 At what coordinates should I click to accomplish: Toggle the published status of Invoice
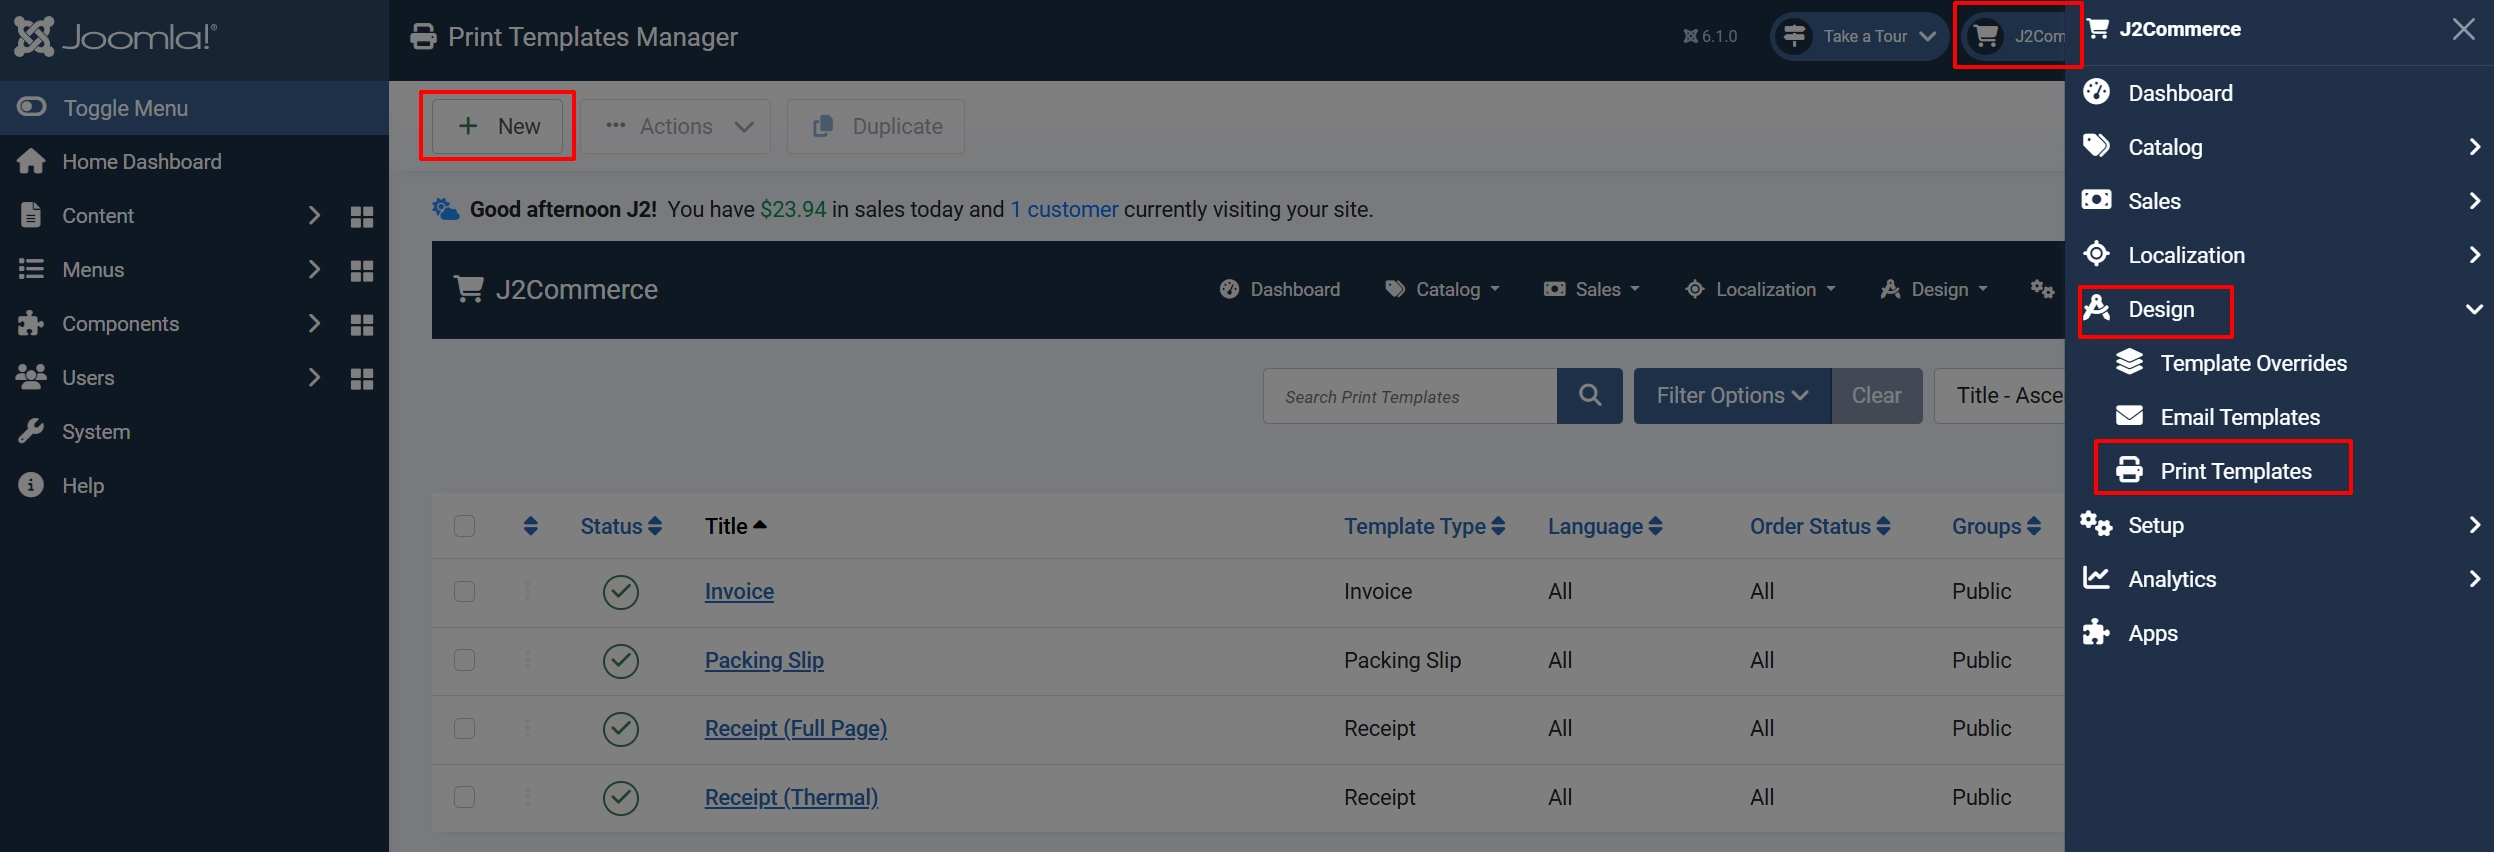621,592
